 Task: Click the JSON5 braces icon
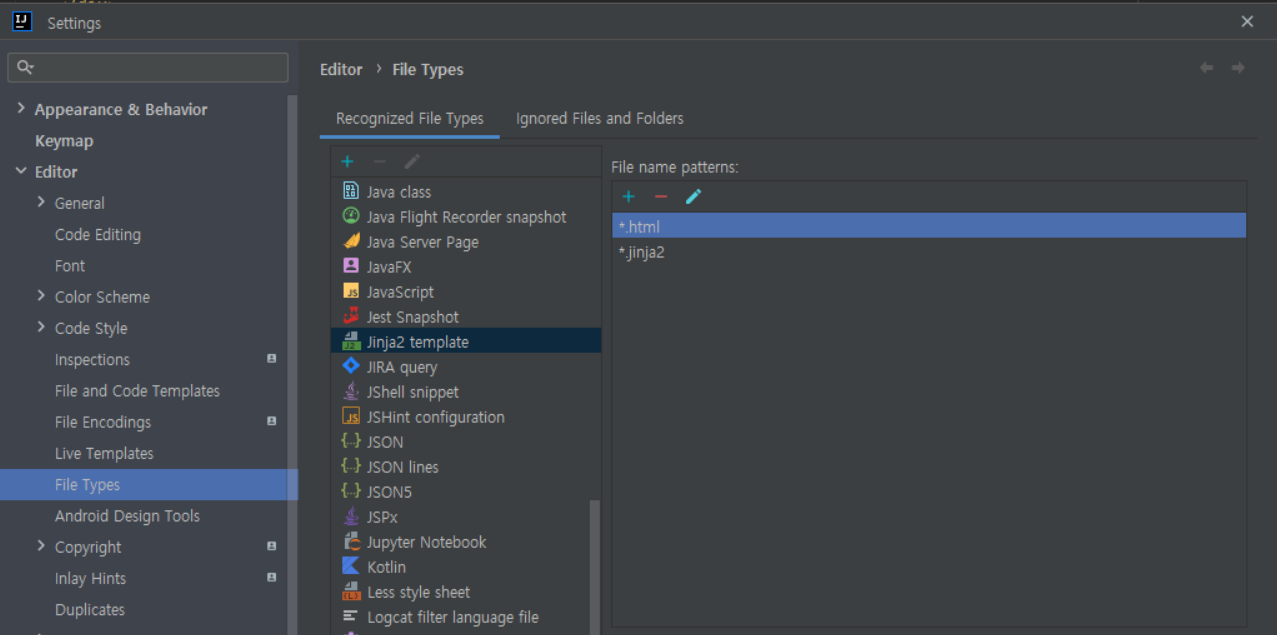tap(351, 491)
